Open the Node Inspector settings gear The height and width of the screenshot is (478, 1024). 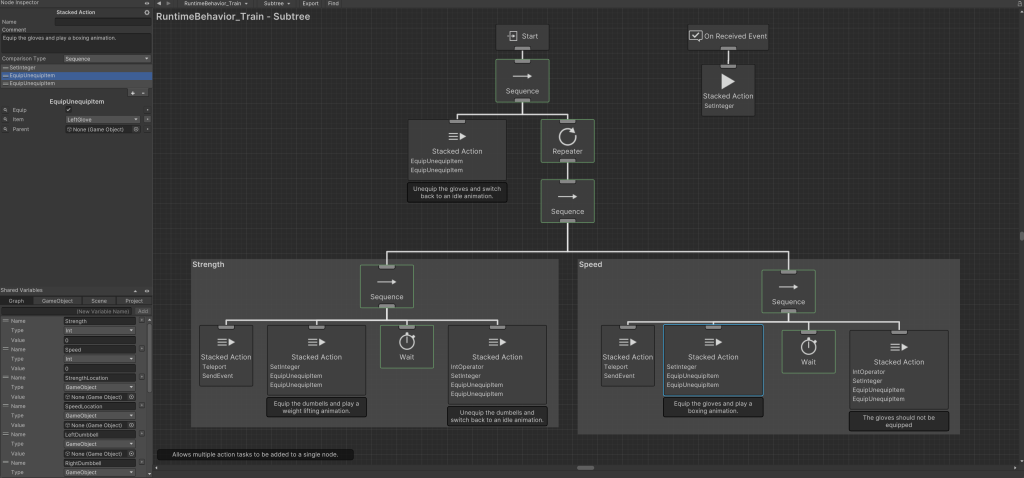click(x=147, y=12)
